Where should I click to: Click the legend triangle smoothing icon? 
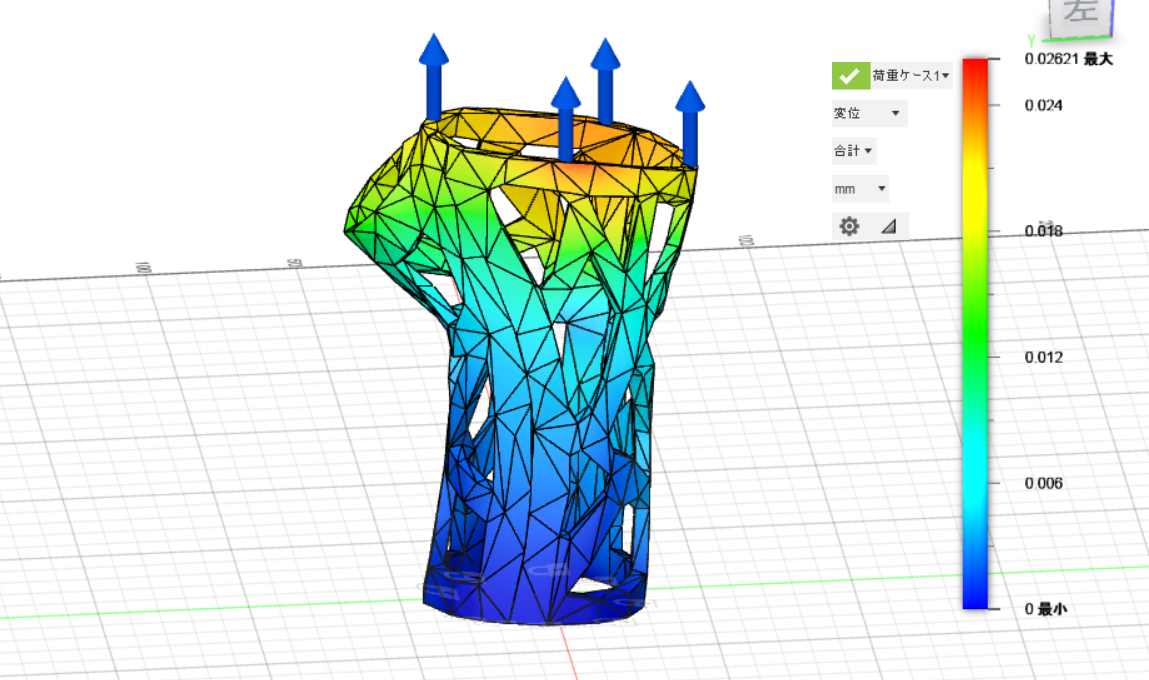click(x=889, y=226)
